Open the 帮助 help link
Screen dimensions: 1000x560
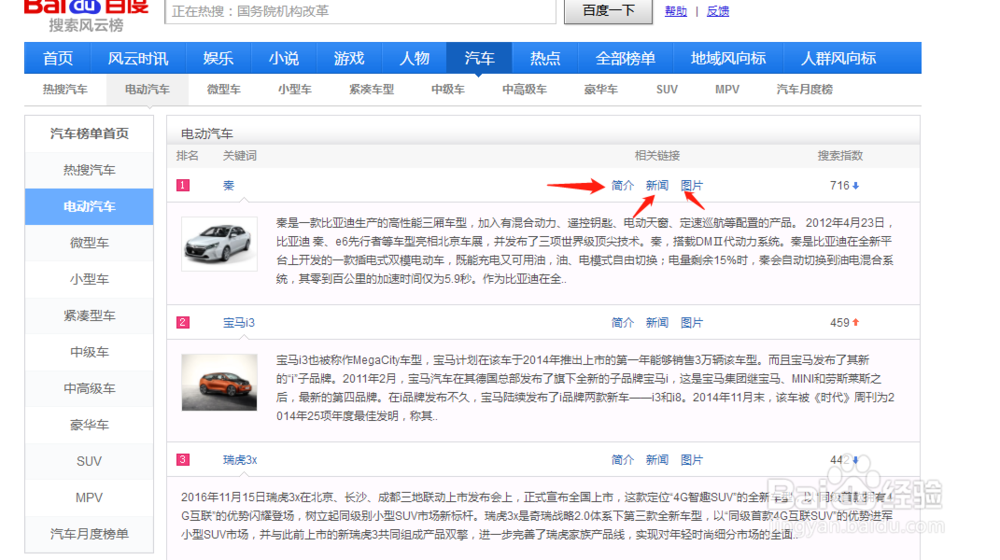[x=675, y=11]
